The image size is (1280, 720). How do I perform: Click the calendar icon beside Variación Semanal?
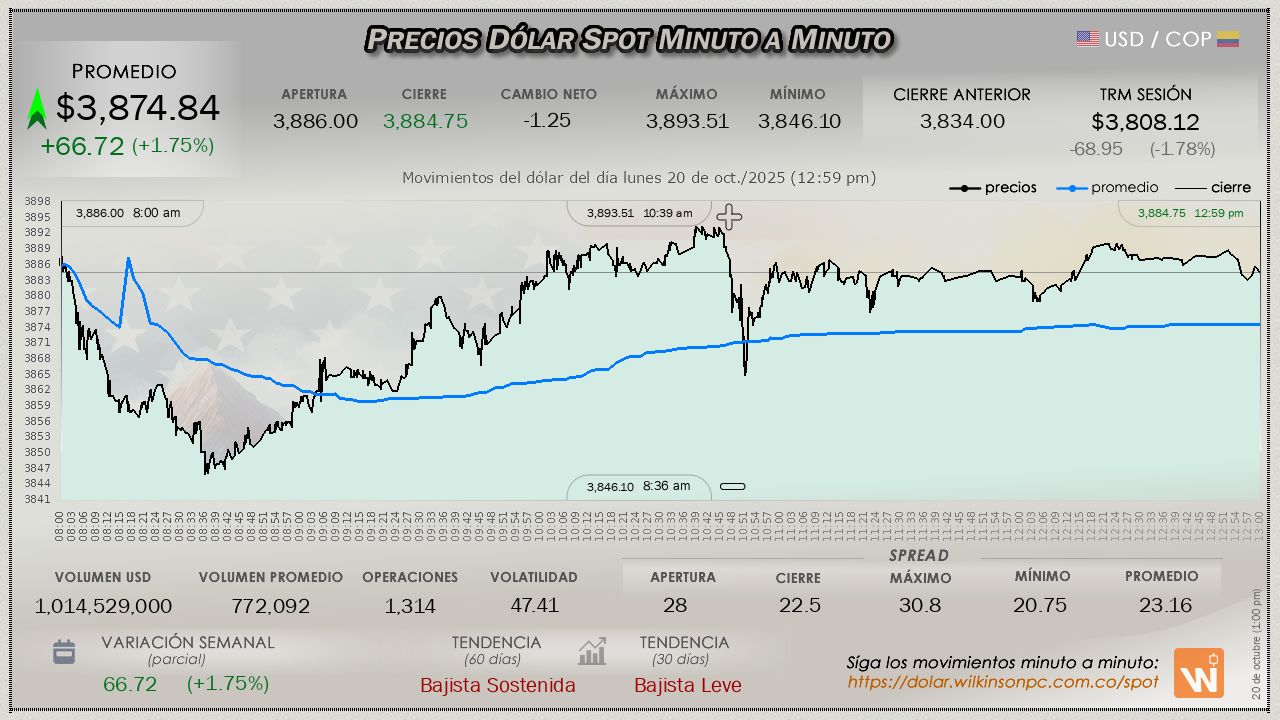64,652
